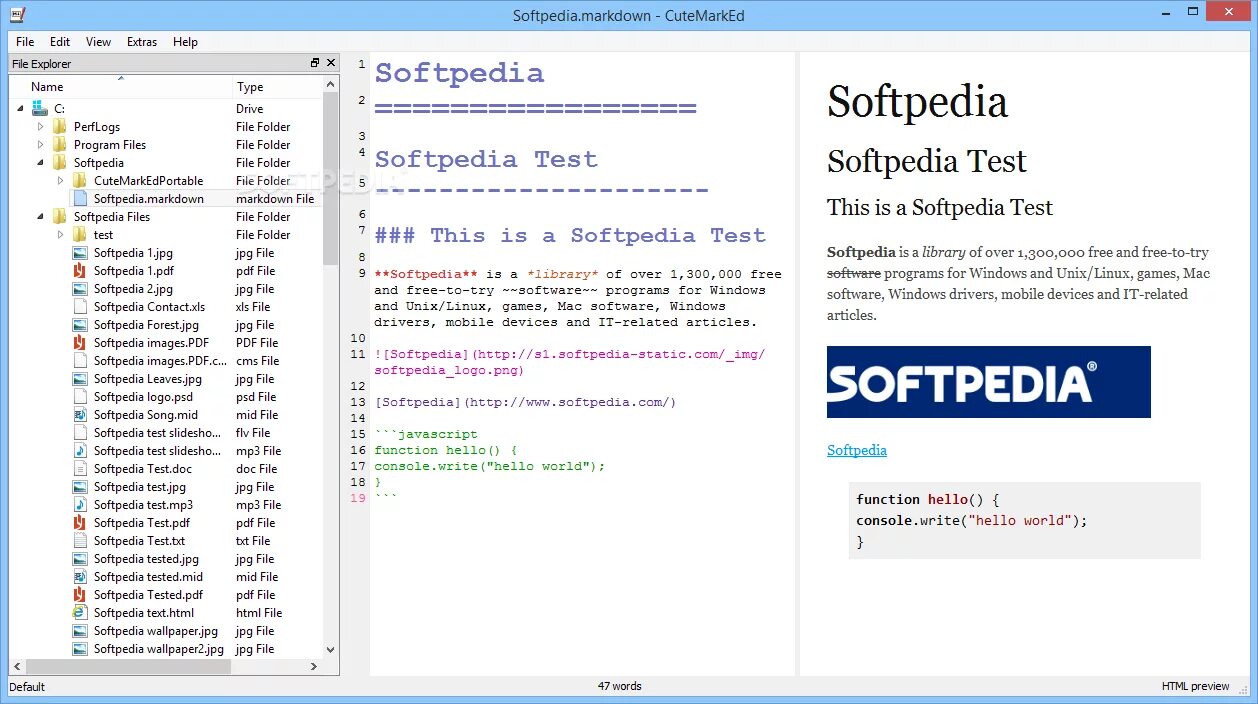1258x704 pixels.
Task: Click the Softpedia wallpaper.jpg image icon
Action: (x=80, y=631)
